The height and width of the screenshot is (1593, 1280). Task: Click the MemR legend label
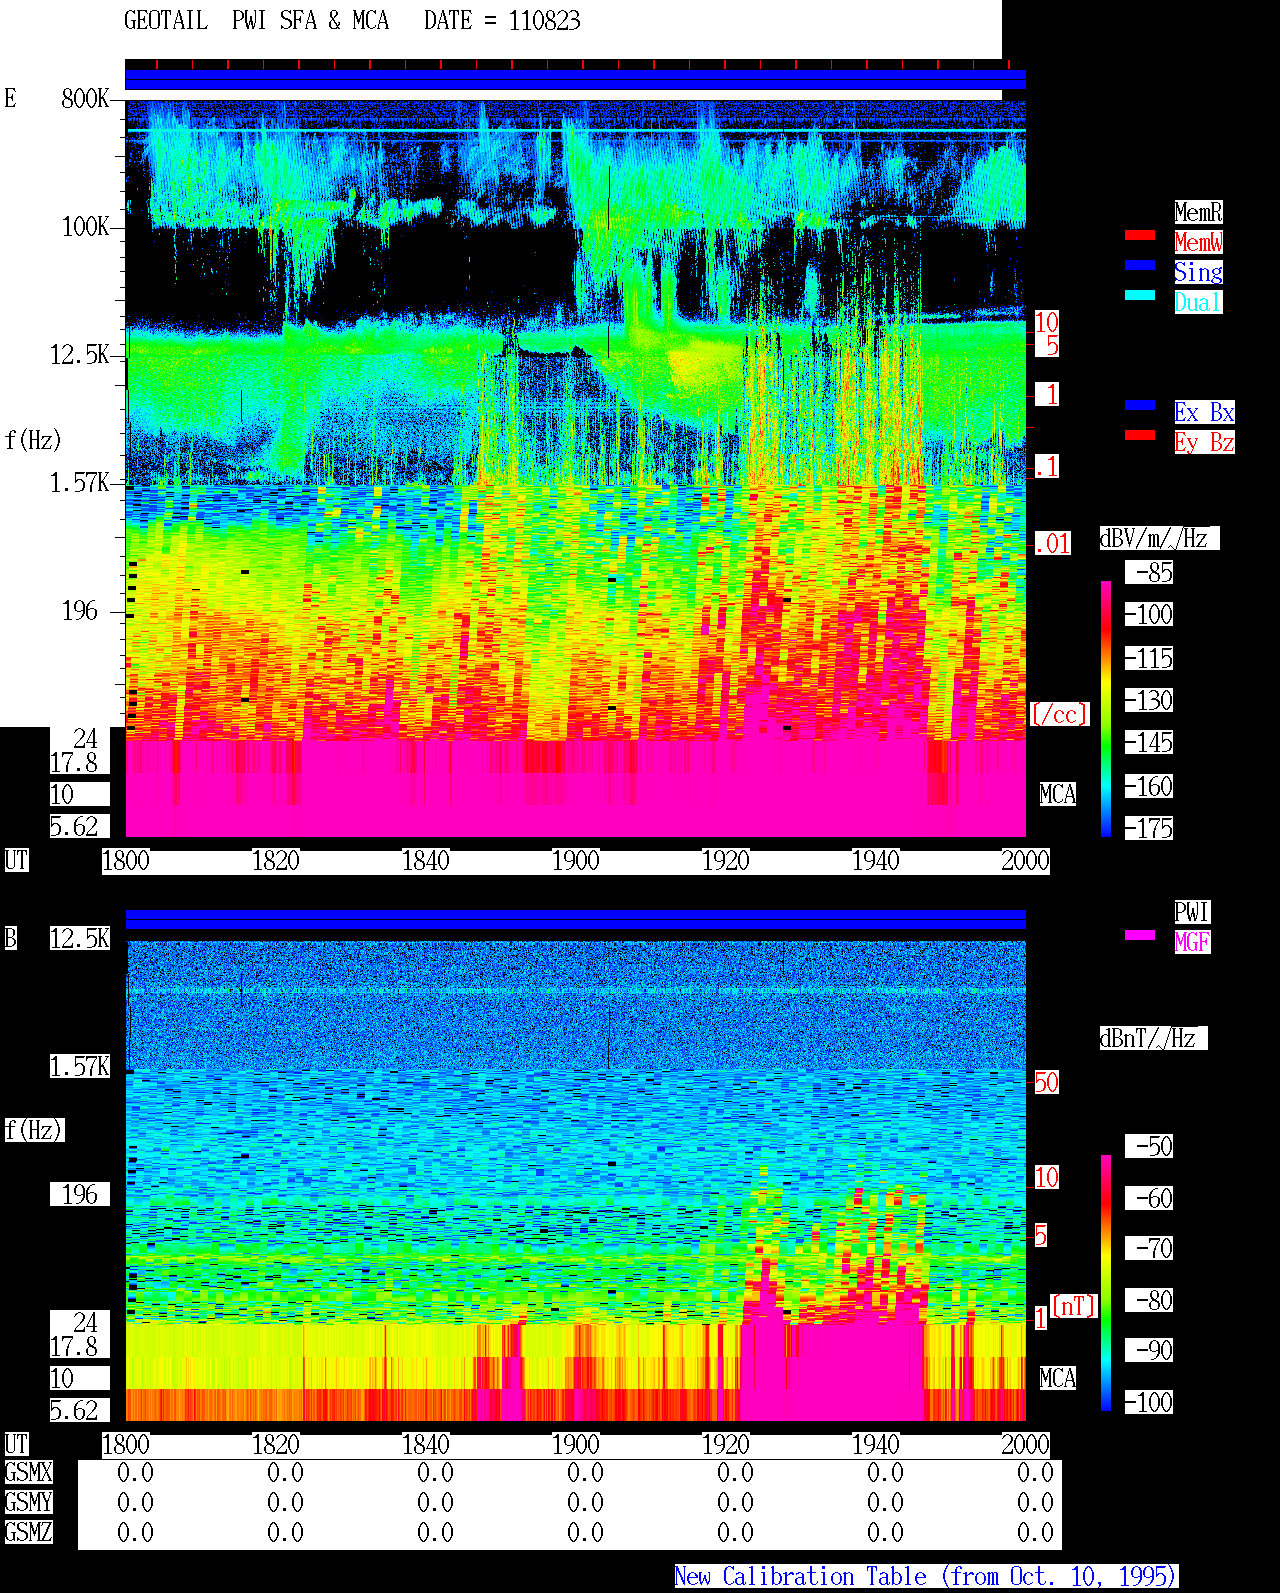[1198, 212]
